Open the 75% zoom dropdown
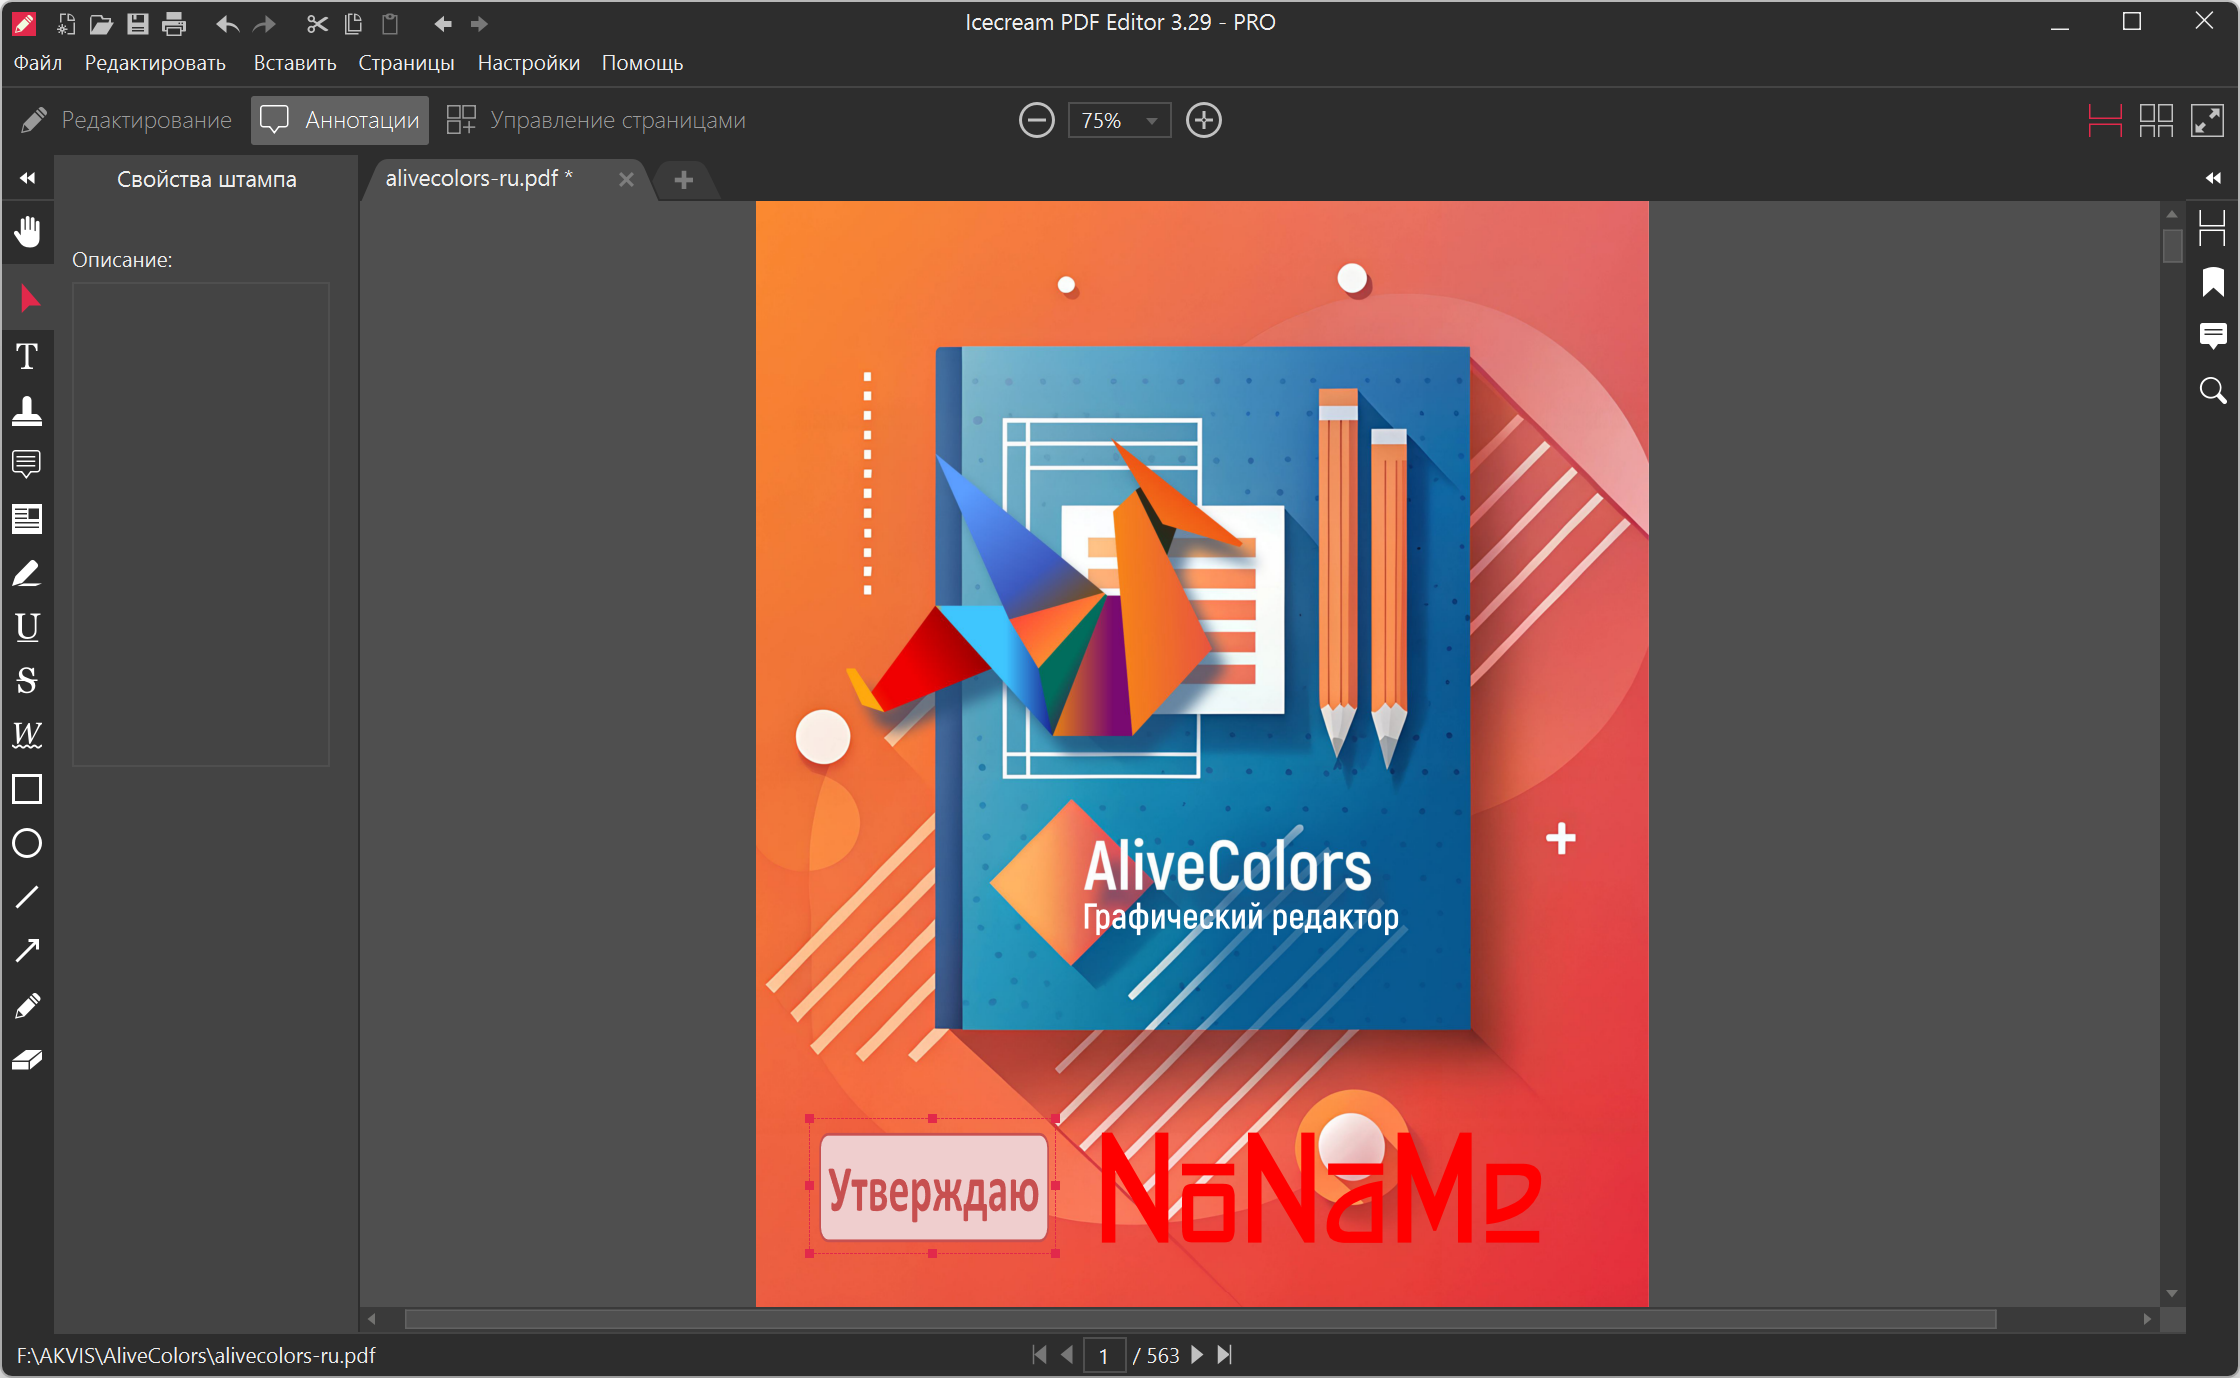Viewport: 2240px width, 1378px height. 1151,121
